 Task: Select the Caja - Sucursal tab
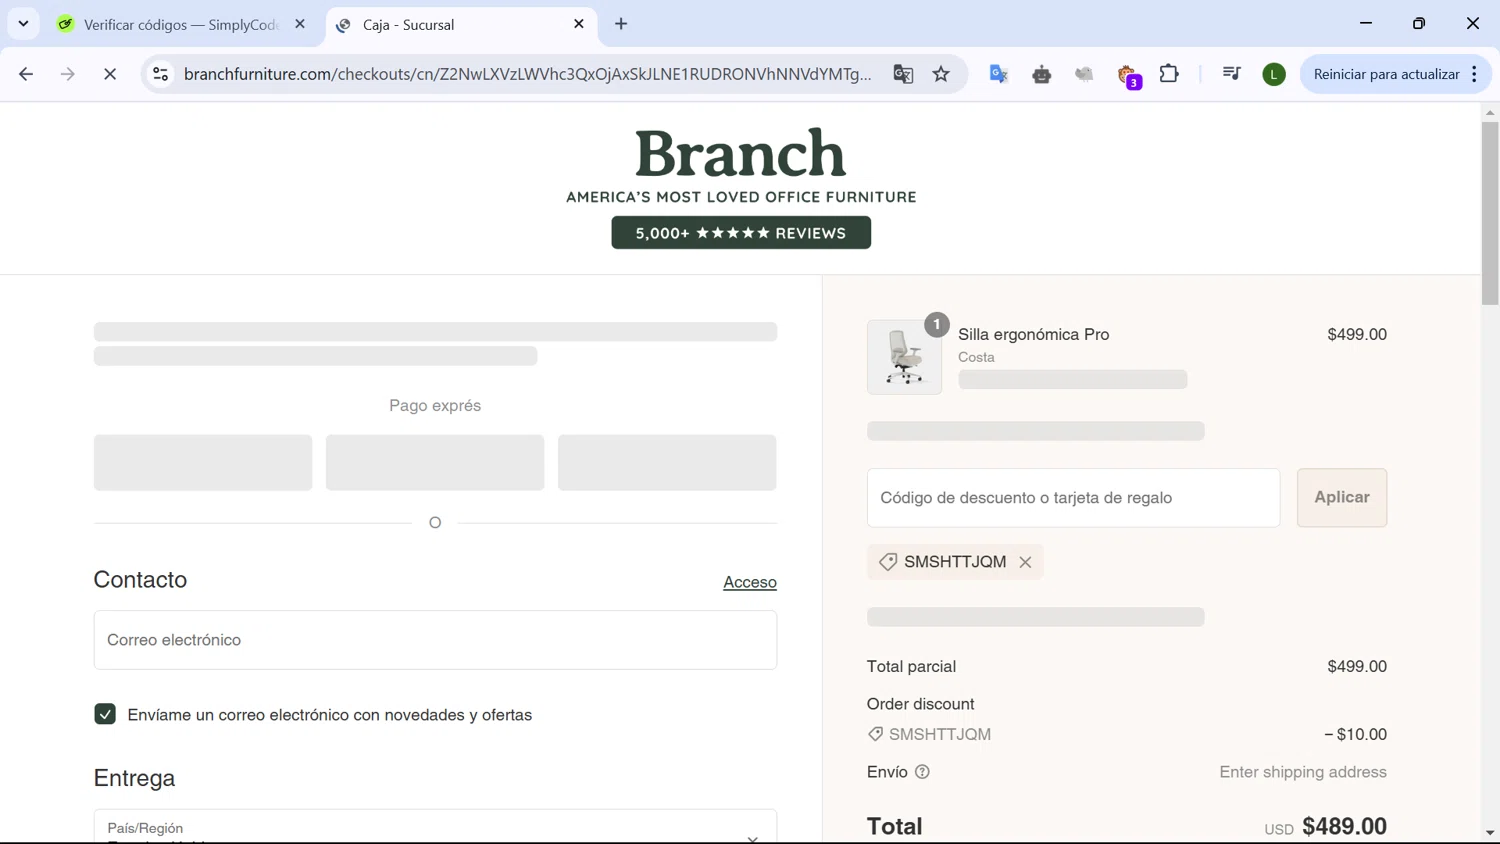click(x=462, y=25)
